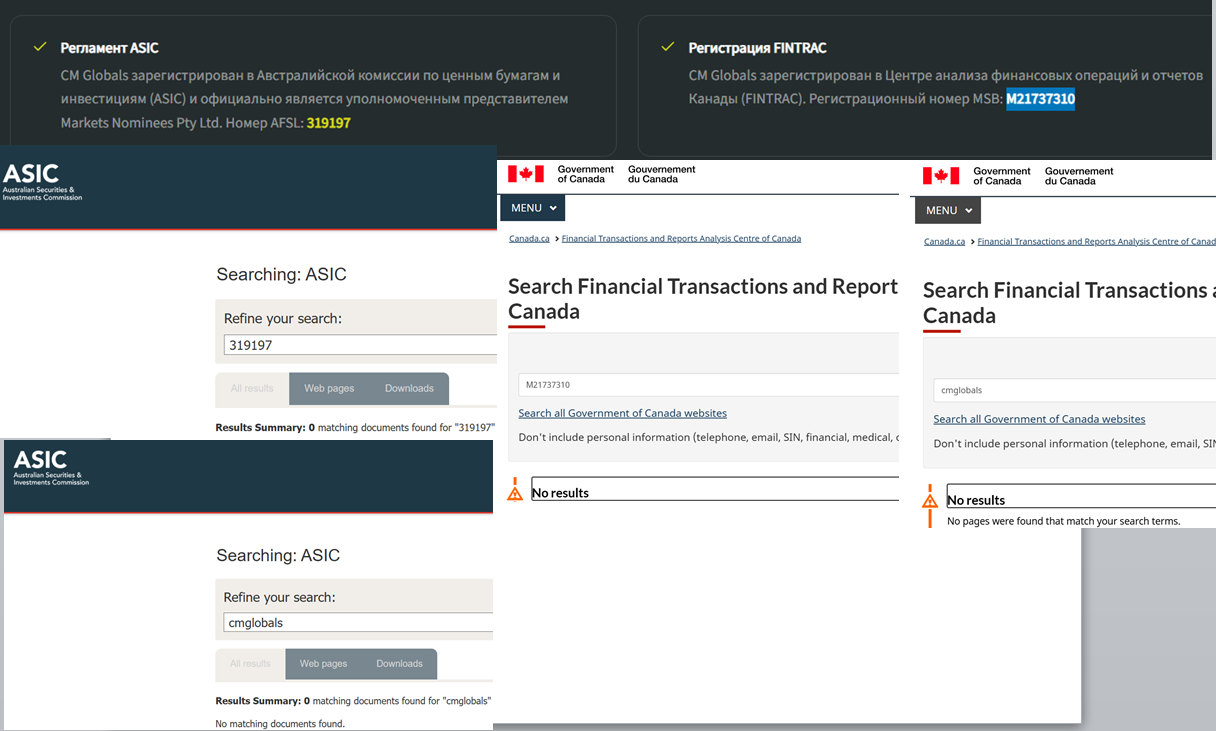Open Downloads tab for 319197 results

tap(409, 388)
